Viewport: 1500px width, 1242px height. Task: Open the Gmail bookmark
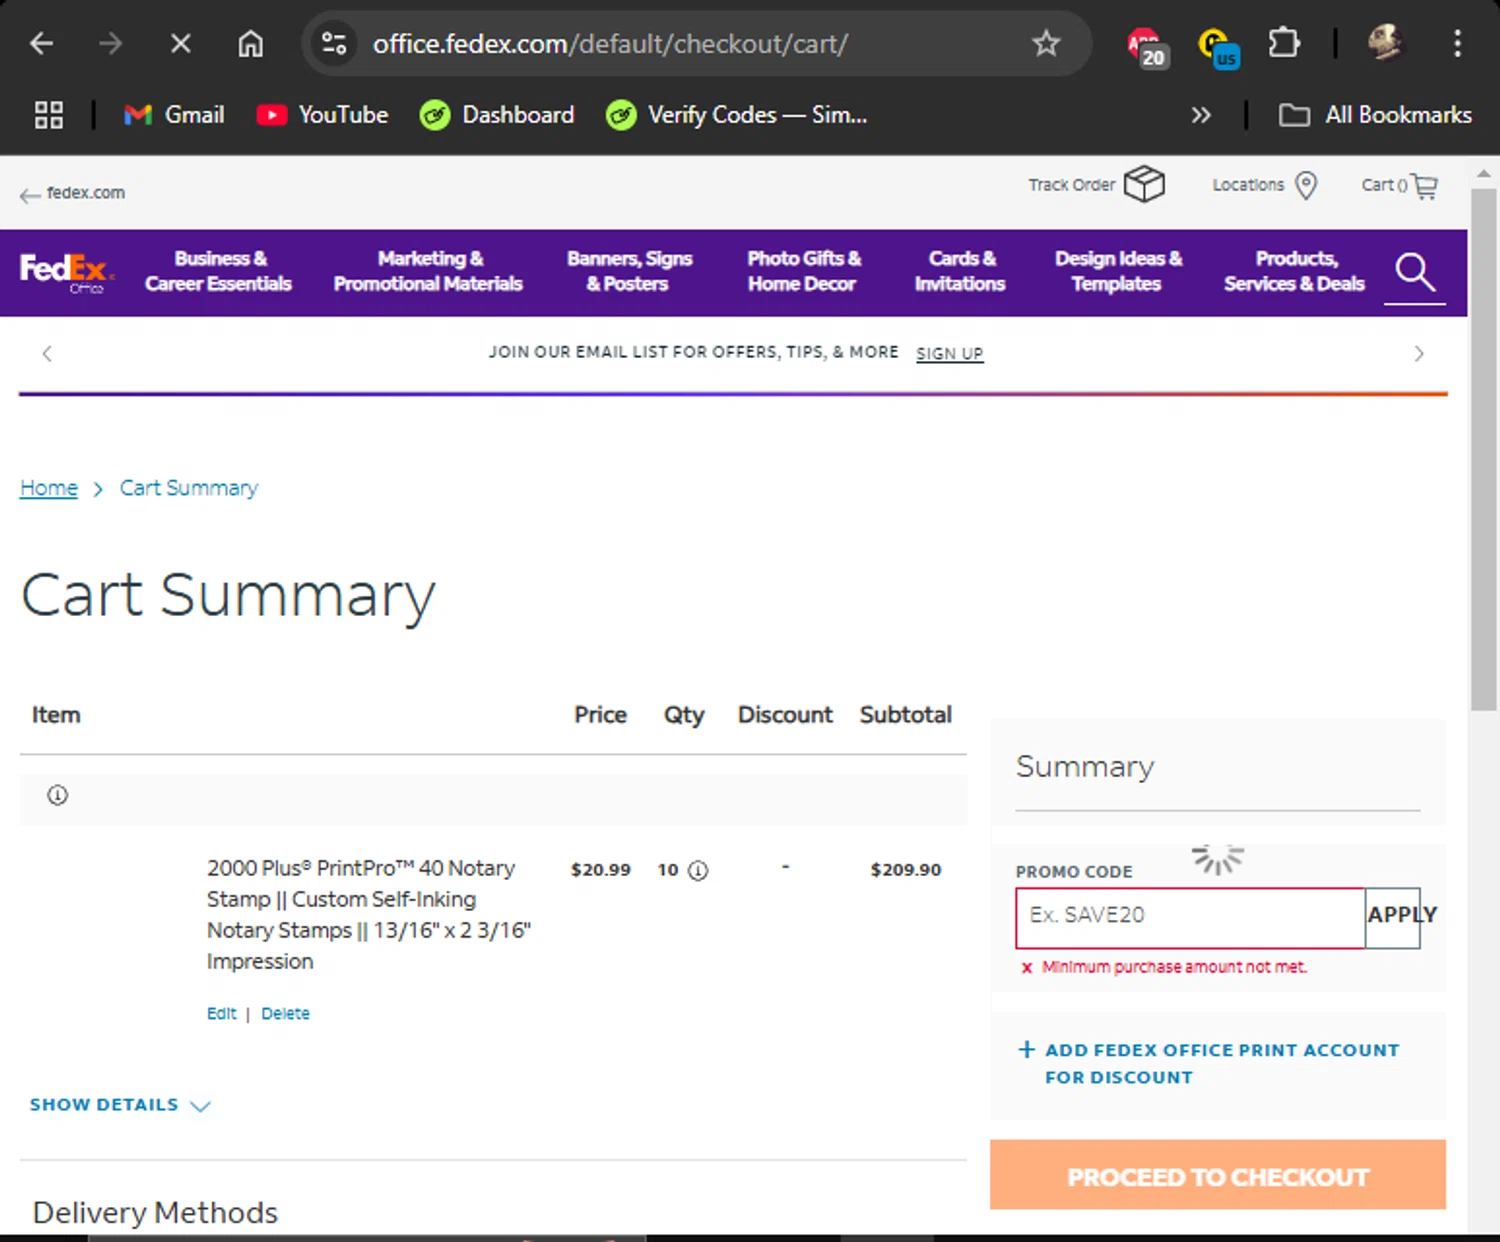174,115
